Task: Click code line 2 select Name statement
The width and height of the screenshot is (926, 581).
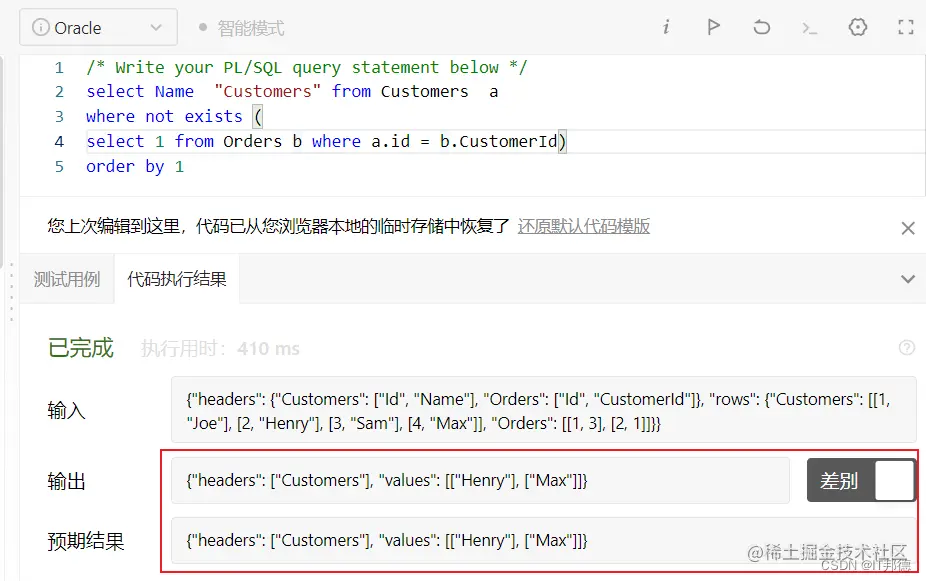Action: (292, 92)
